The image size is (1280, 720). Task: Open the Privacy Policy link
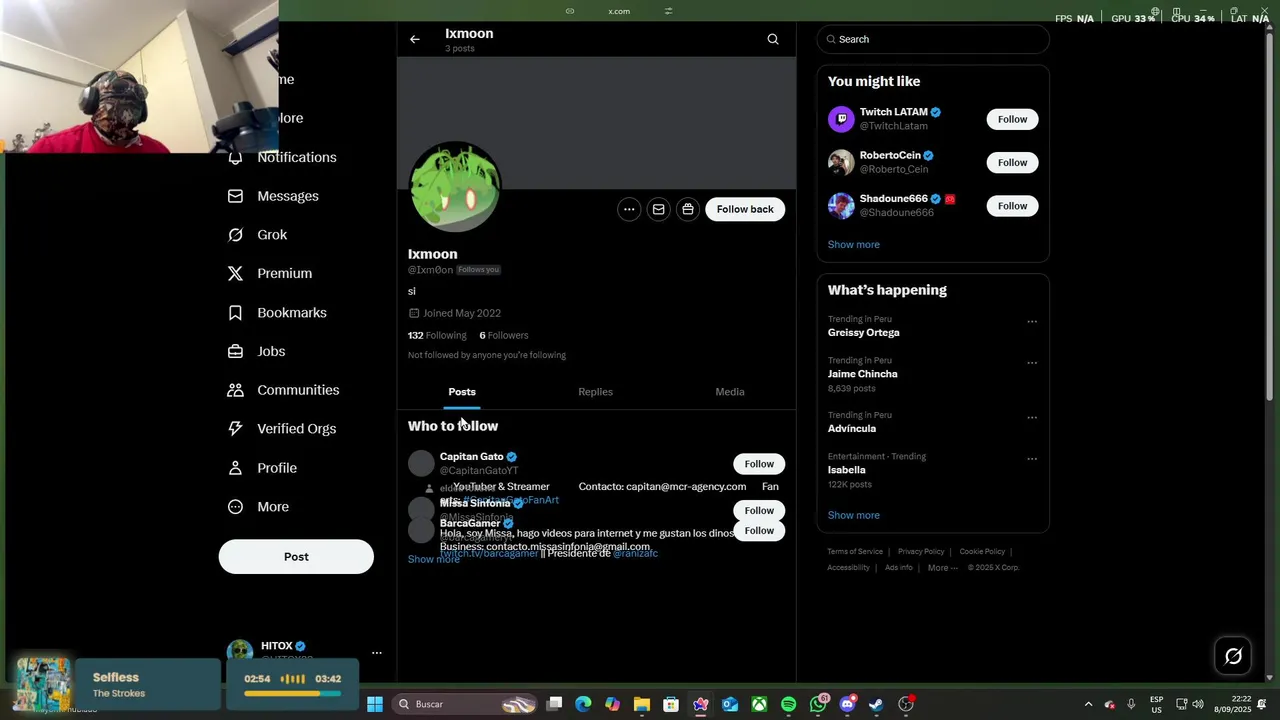pyautogui.click(x=921, y=552)
